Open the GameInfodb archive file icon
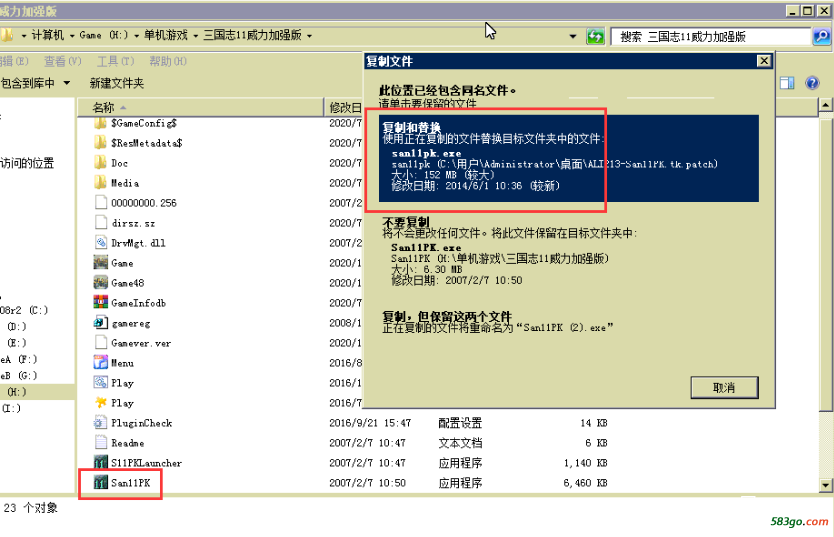834x537 pixels. click(x=101, y=303)
